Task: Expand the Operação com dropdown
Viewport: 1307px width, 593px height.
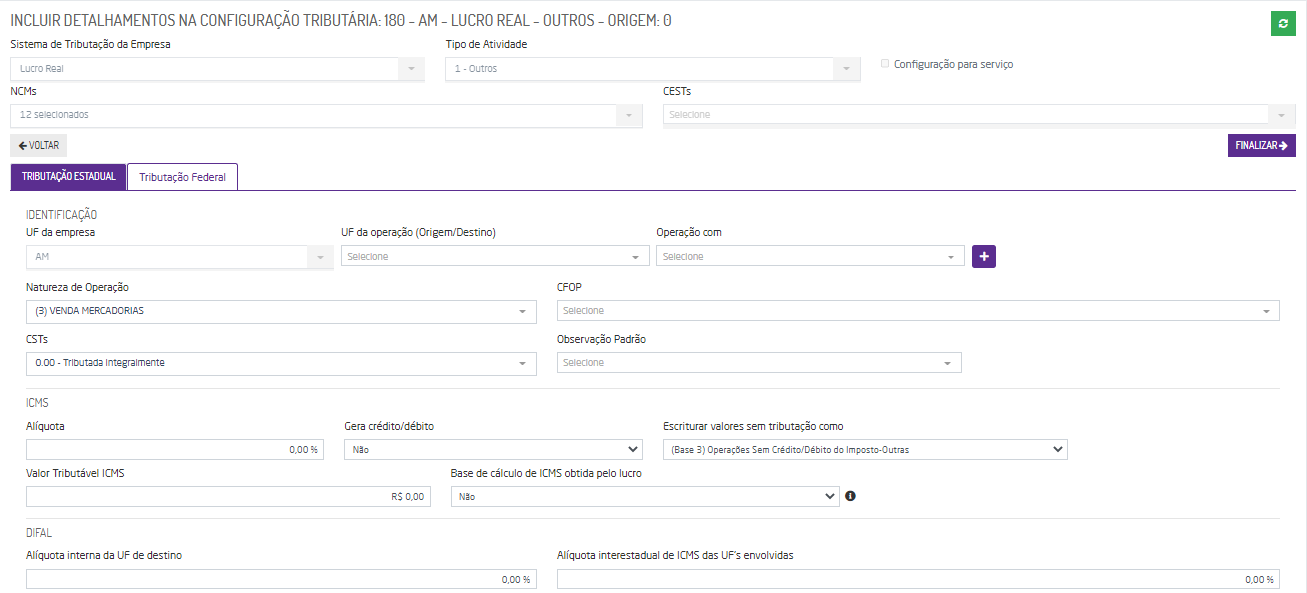Action: (x=810, y=257)
